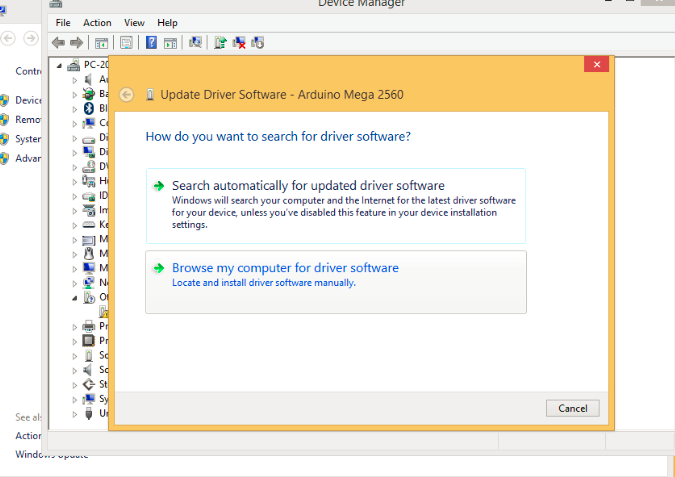Click the Cancel button in driver dialog
Viewport: 675px width, 477px height.
click(x=573, y=408)
